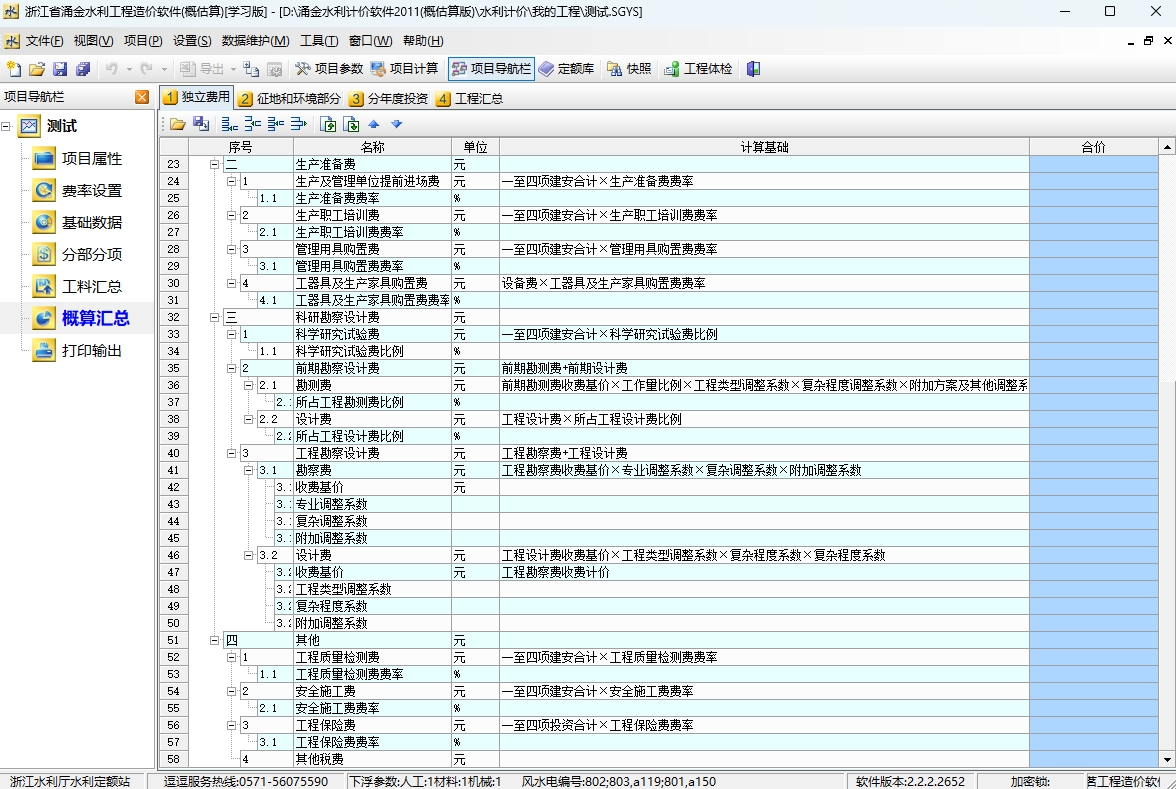1176x789 pixels.
Task: Click the 导出 export button
Action: 202,69
